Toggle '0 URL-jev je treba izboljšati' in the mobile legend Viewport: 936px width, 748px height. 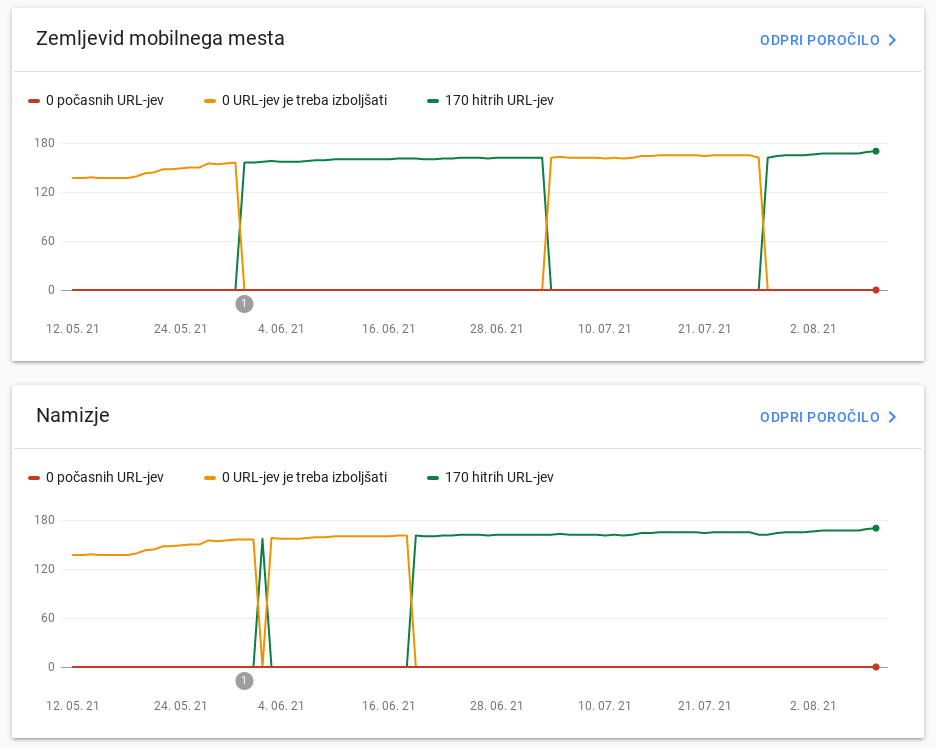[304, 100]
